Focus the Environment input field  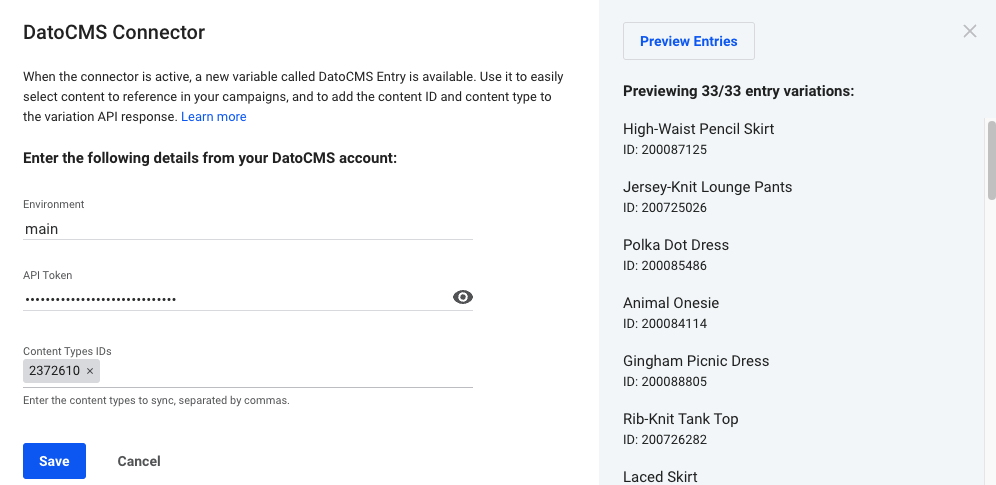click(x=248, y=229)
